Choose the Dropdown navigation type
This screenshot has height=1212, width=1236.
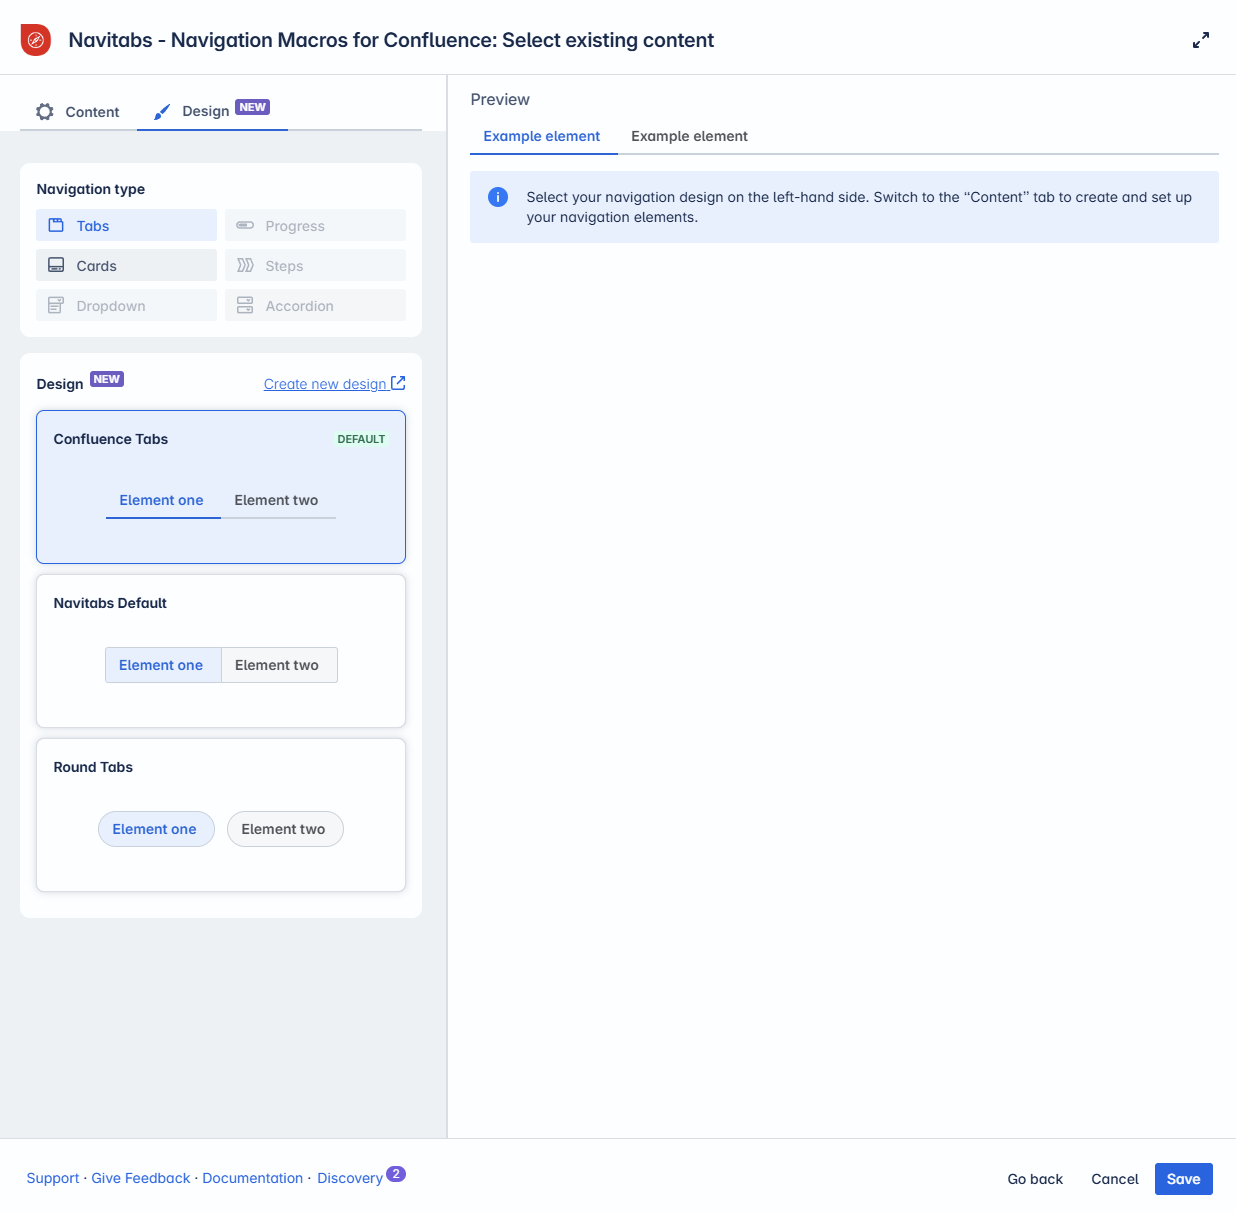click(x=127, y=306)
